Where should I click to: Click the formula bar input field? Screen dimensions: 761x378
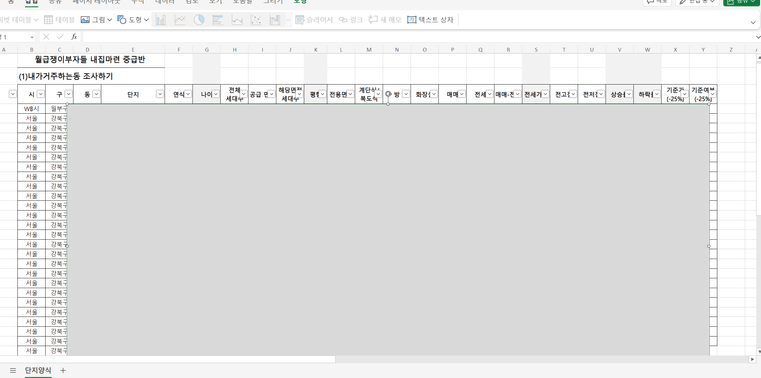point(417,37)
